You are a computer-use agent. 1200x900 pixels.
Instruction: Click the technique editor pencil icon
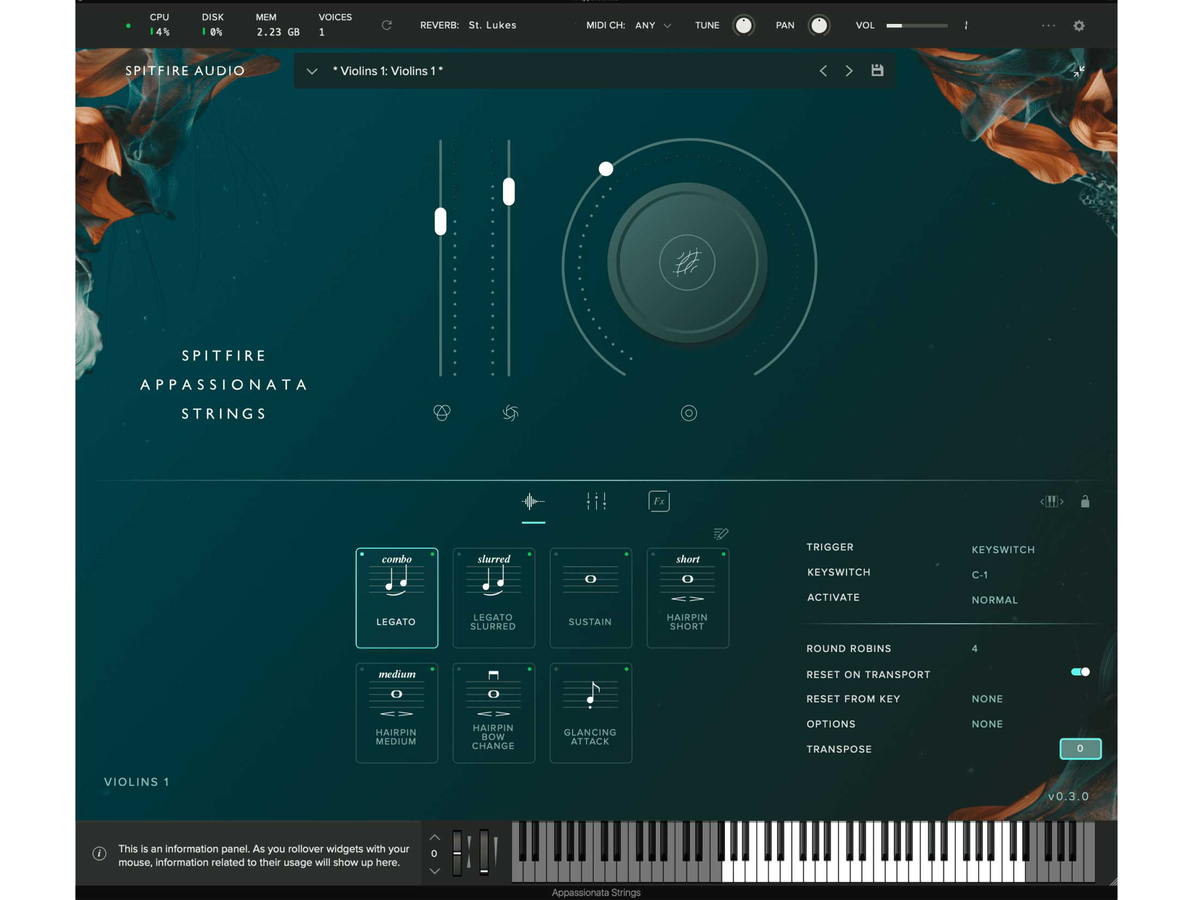[721, 534]
